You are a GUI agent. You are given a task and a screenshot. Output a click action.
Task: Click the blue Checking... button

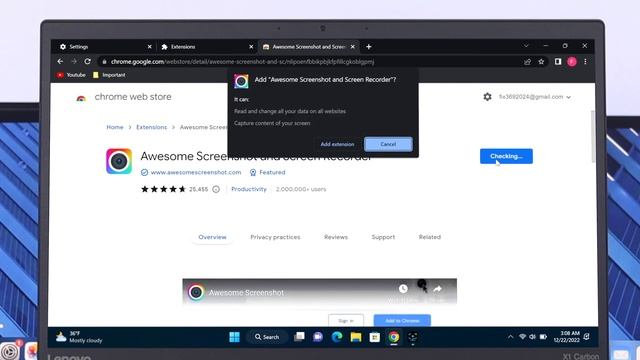[x=506, y=156]
